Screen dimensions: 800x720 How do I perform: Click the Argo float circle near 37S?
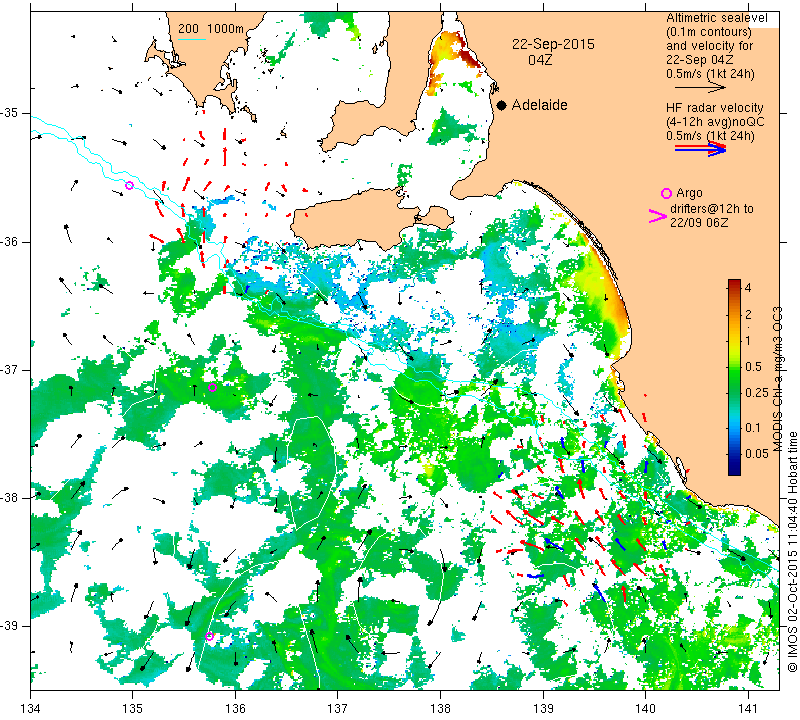213,388
